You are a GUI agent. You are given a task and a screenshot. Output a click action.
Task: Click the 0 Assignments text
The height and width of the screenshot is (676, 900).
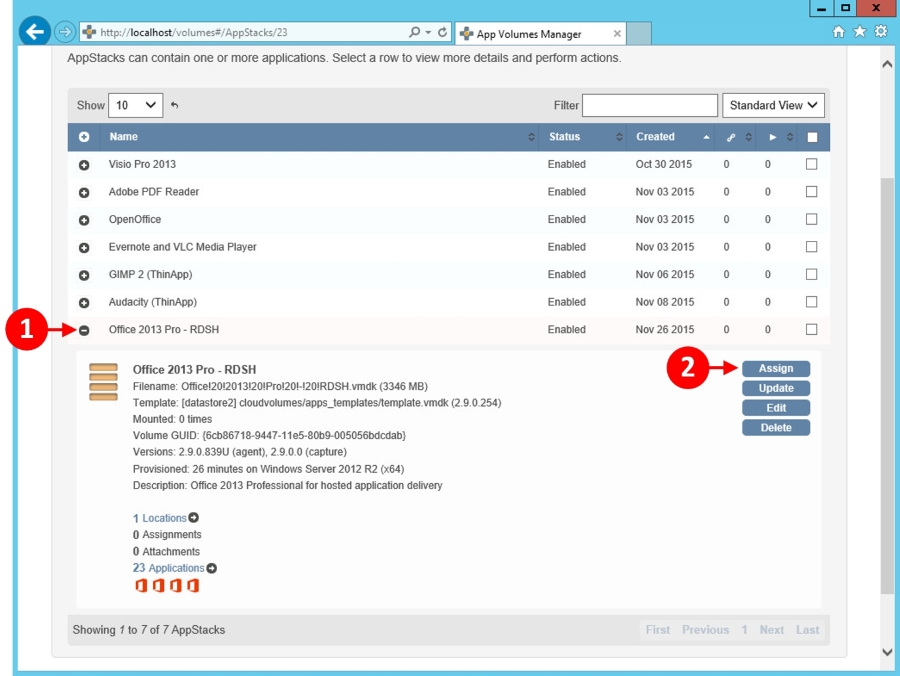click(x=167, y=535)
